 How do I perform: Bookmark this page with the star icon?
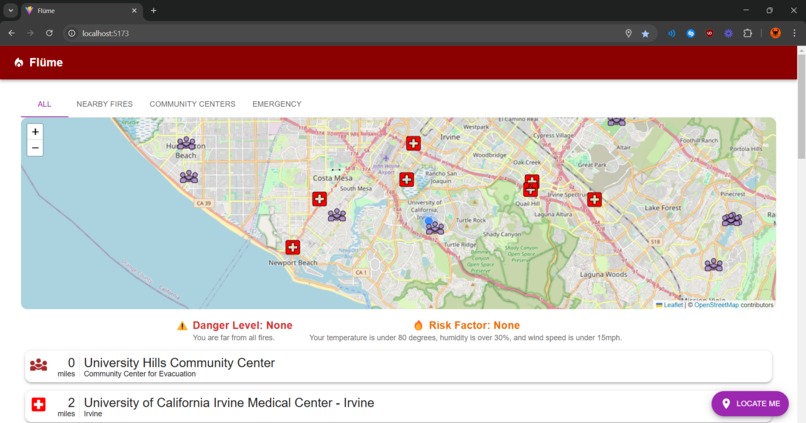click(x=645, y=33)
